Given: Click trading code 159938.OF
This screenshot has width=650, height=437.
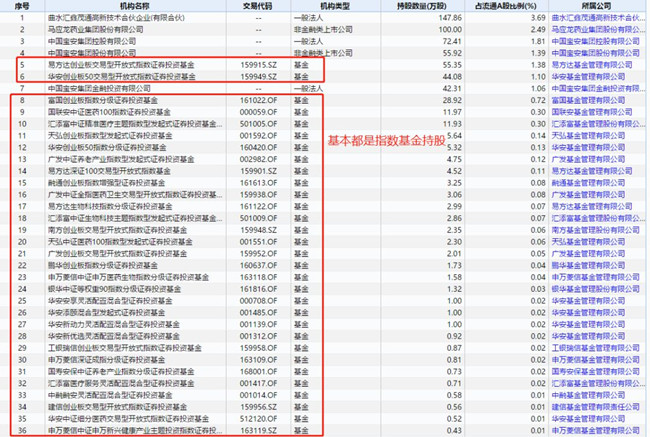Looking at the screenshot, I should (x=259, y=194).
